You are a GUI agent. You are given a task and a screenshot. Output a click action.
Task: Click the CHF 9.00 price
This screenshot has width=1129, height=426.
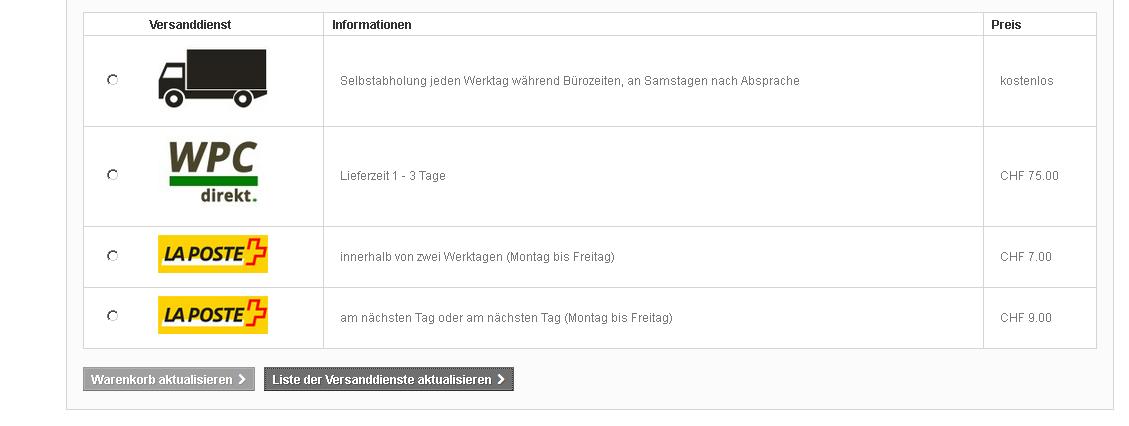(1026, 318)
